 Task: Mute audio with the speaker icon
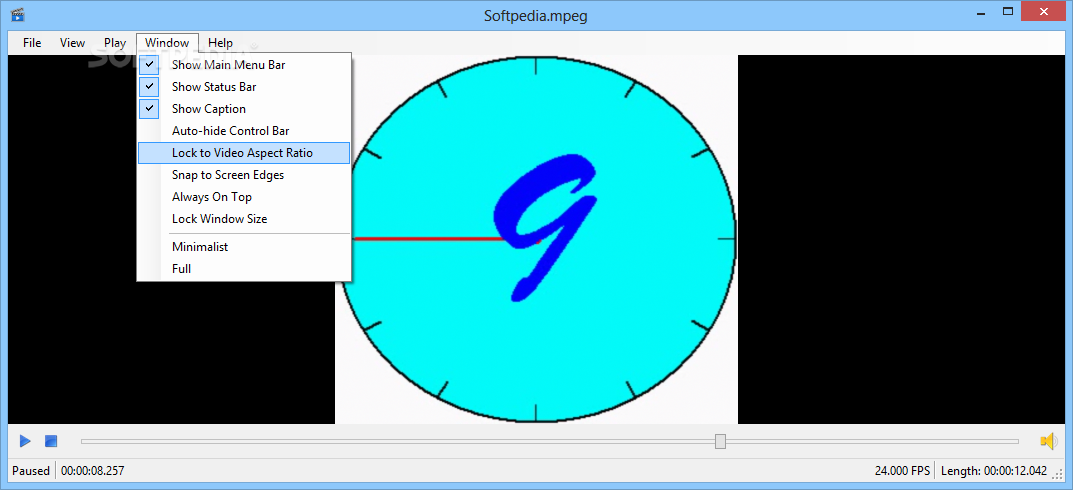(x=1048, y=441)
